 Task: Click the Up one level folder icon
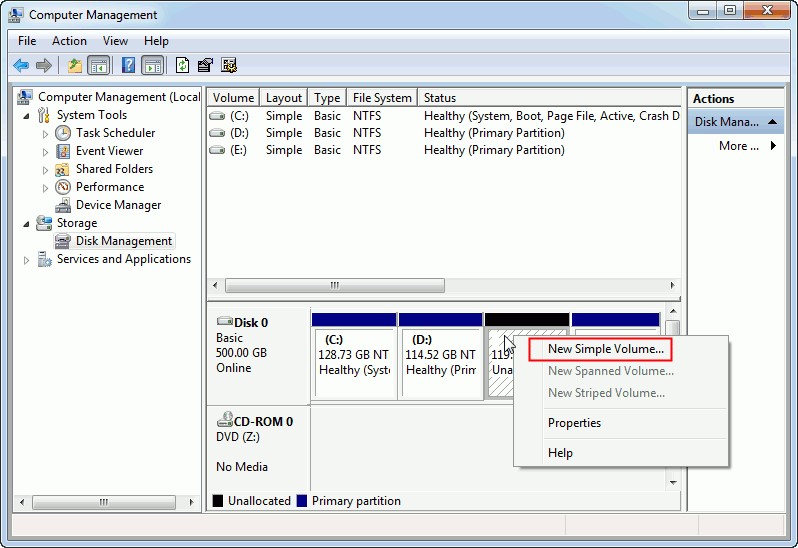pos(74,66)
